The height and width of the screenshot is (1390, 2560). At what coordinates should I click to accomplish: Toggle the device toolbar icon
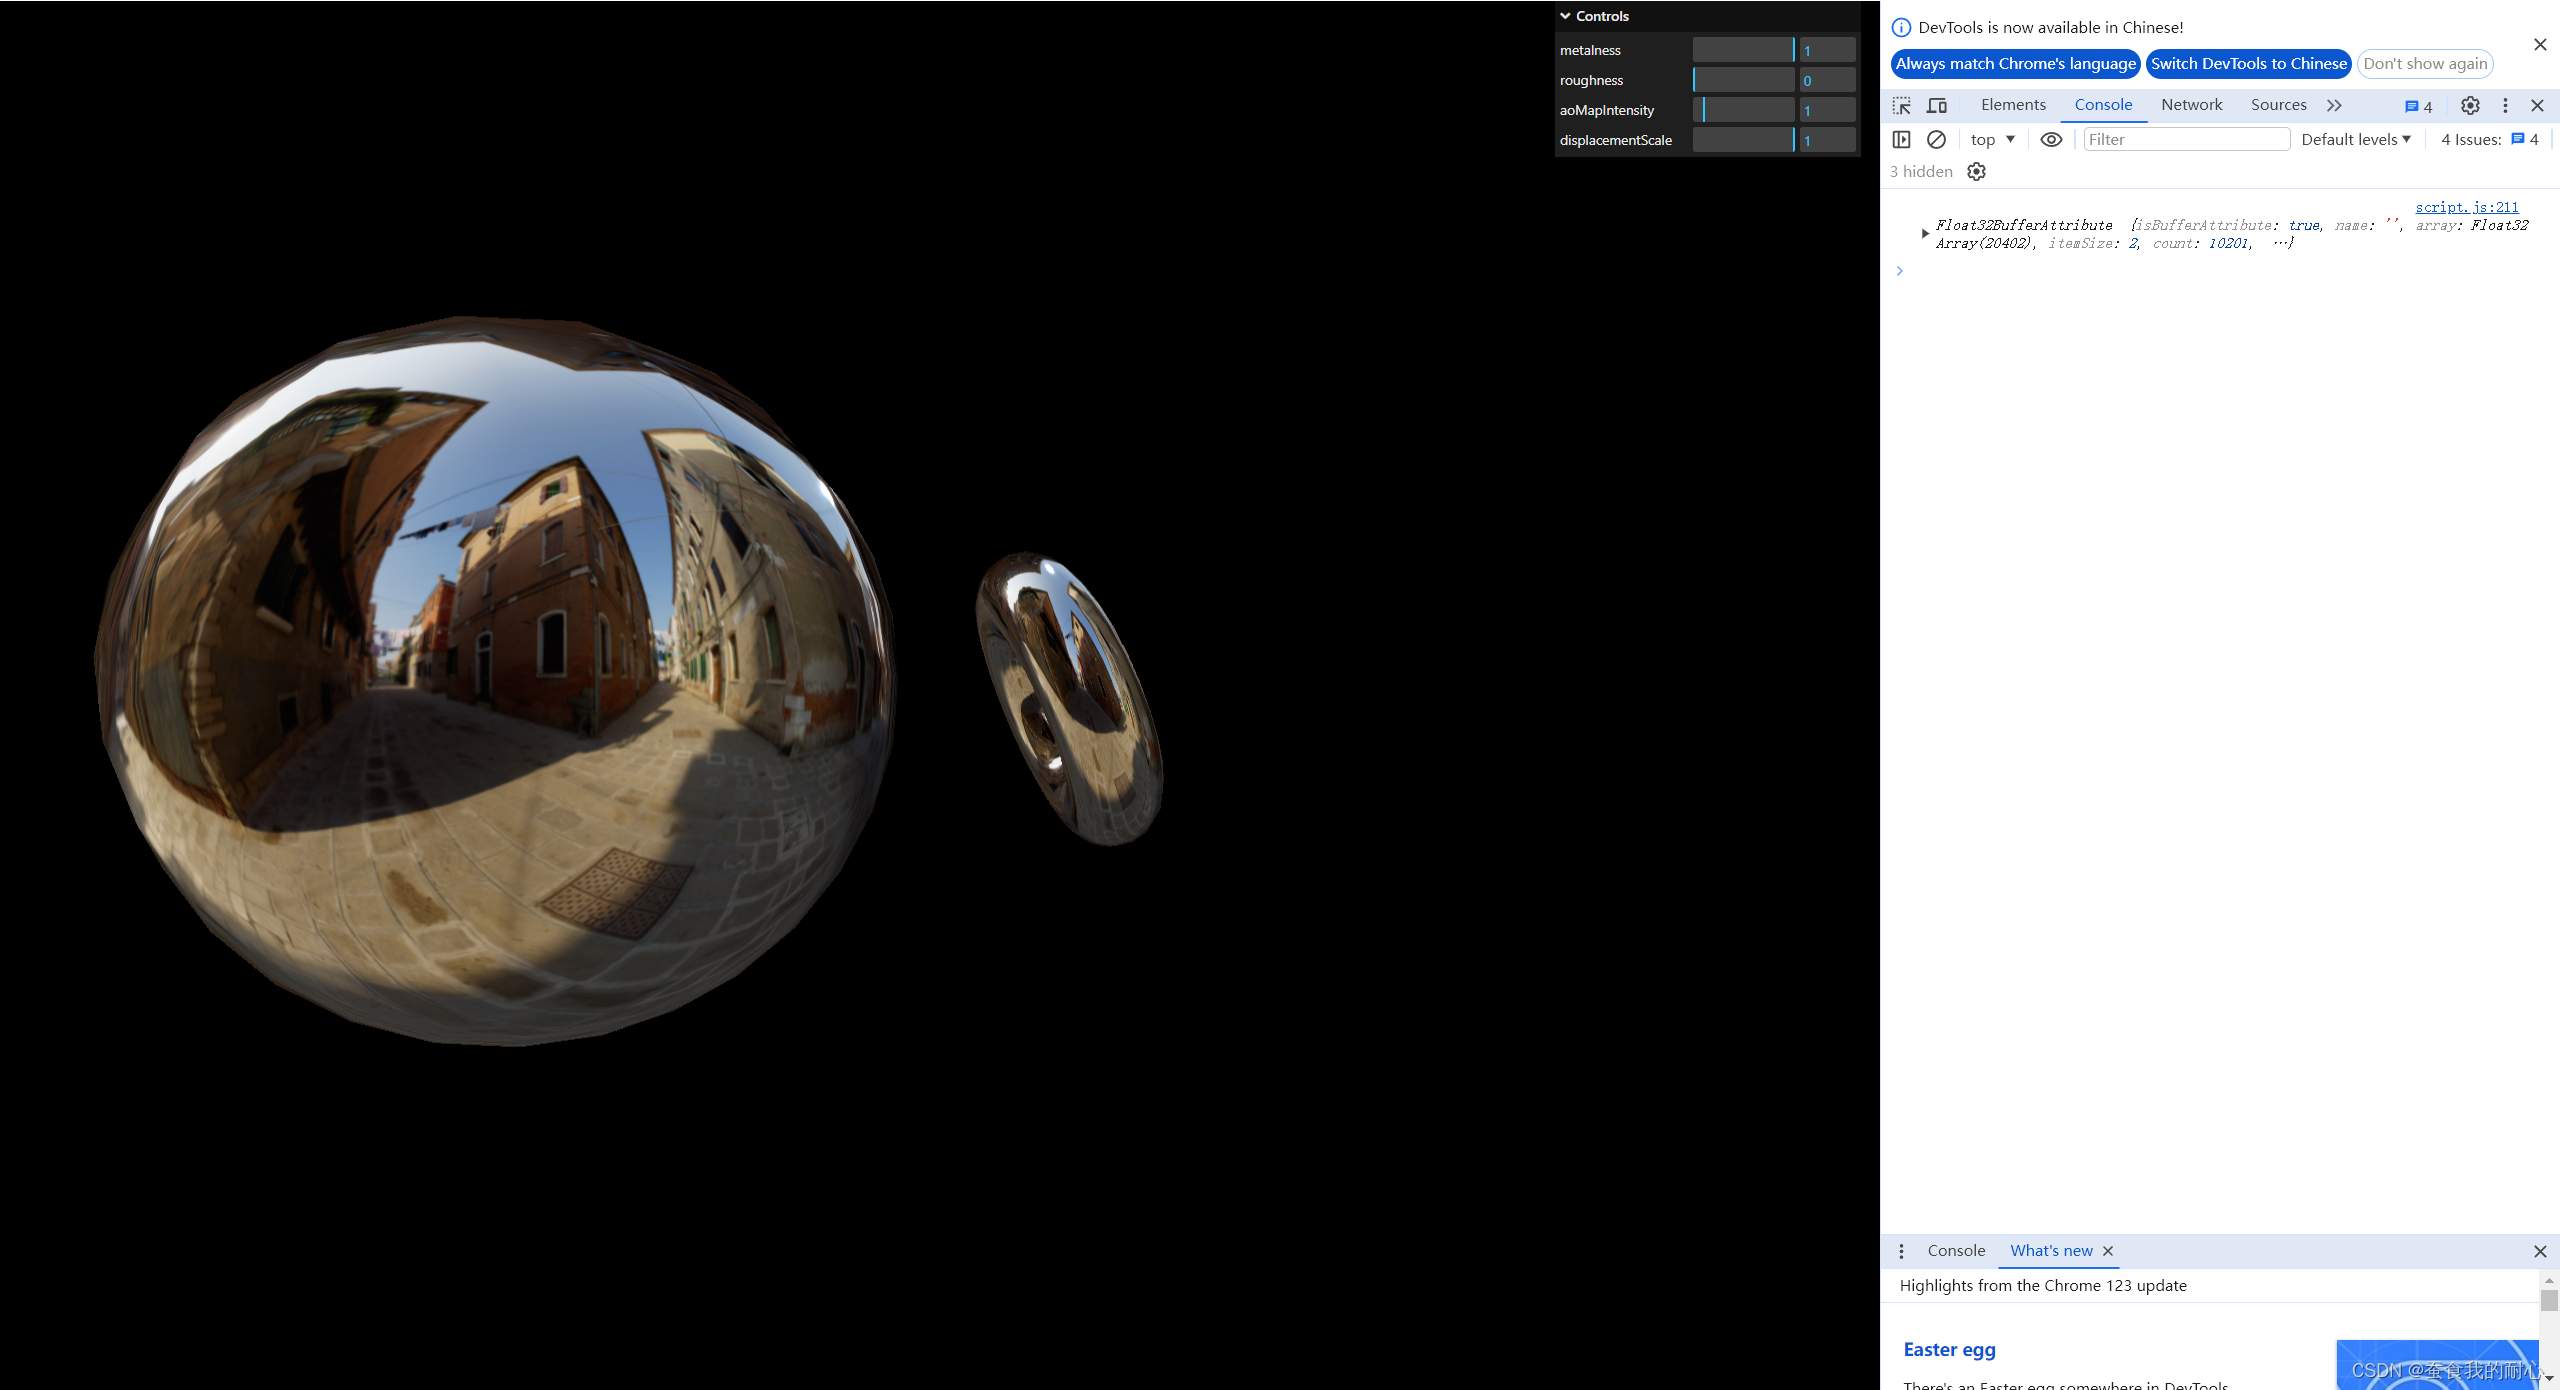(x=1937, y=105)
